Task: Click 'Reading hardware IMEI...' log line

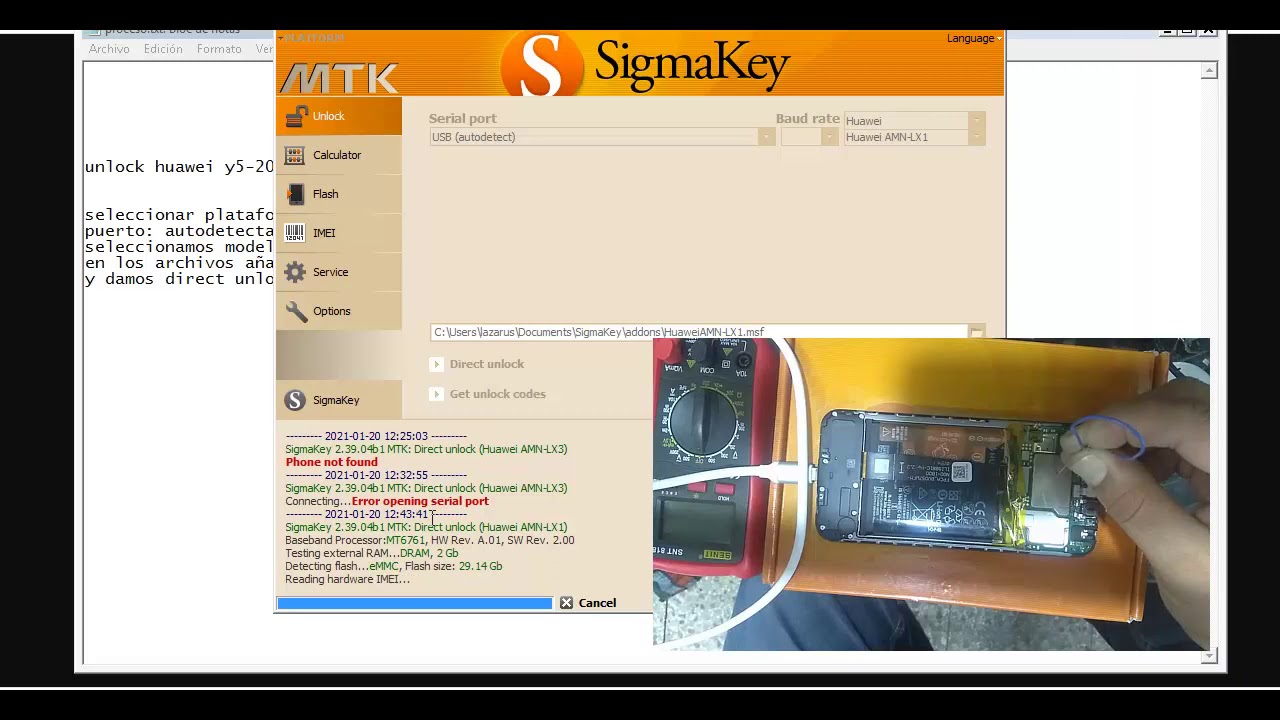Action: tap(347, 579)
